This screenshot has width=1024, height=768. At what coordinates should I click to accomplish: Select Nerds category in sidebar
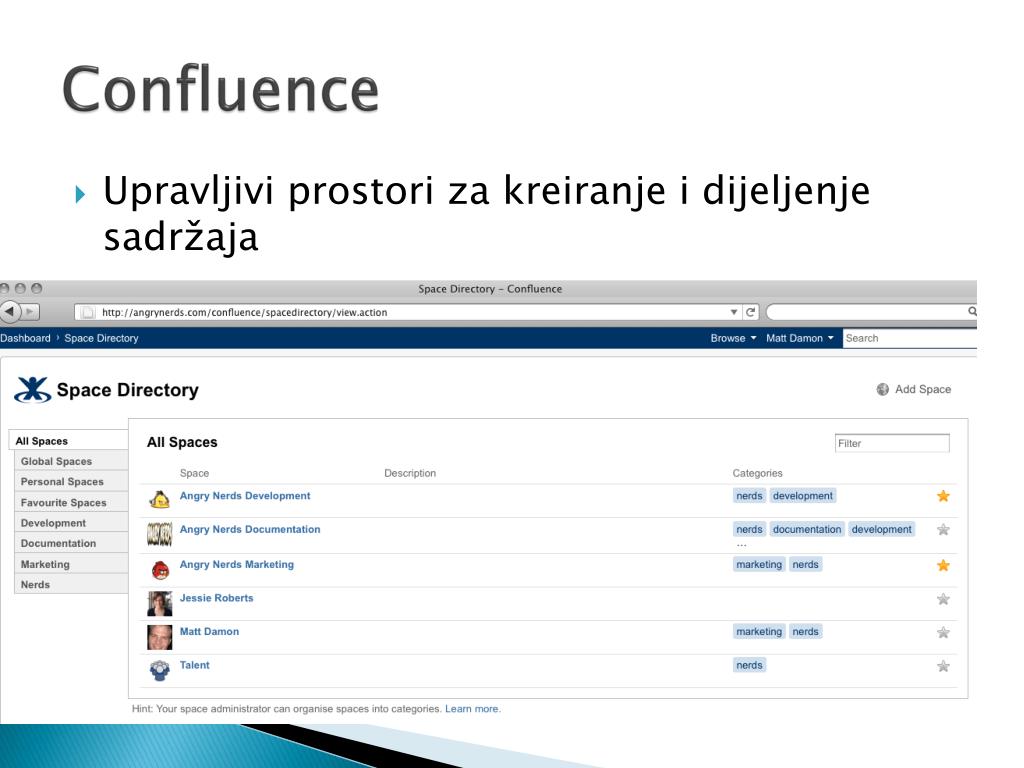(71, 584)
